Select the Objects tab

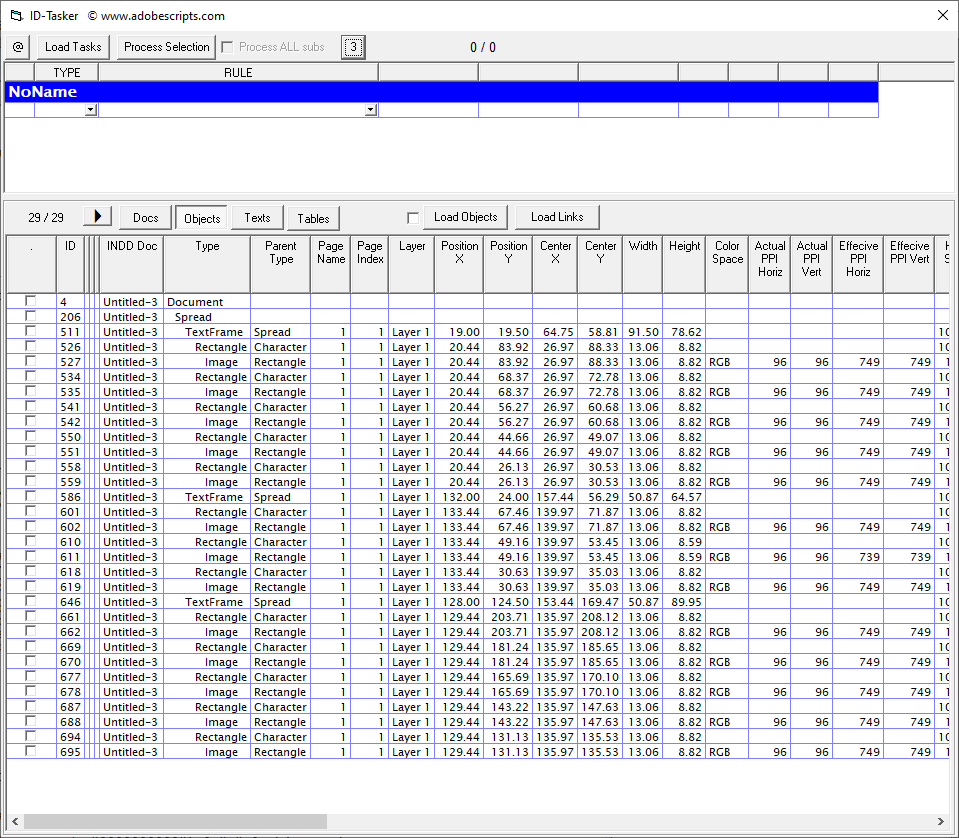201,217
